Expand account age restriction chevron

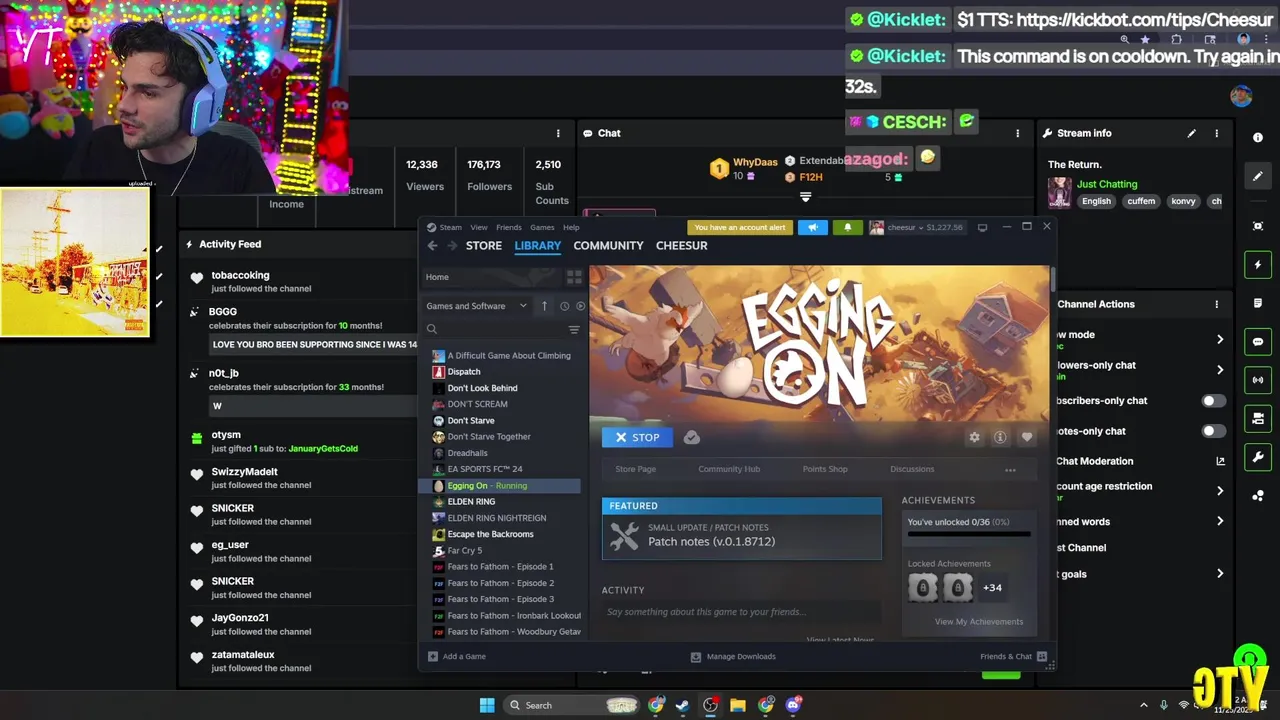(1220, 491)
